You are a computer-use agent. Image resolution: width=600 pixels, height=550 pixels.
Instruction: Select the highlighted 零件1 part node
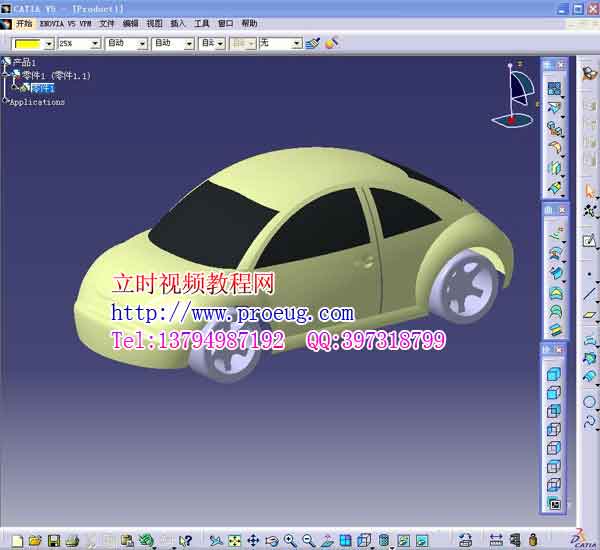42,88
